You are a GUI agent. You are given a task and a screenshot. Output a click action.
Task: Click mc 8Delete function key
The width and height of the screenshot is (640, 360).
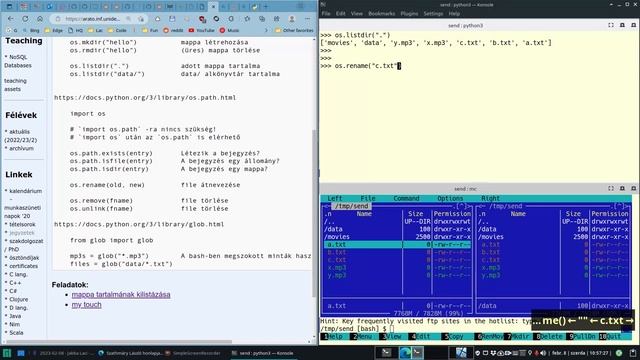click(549, 337)
